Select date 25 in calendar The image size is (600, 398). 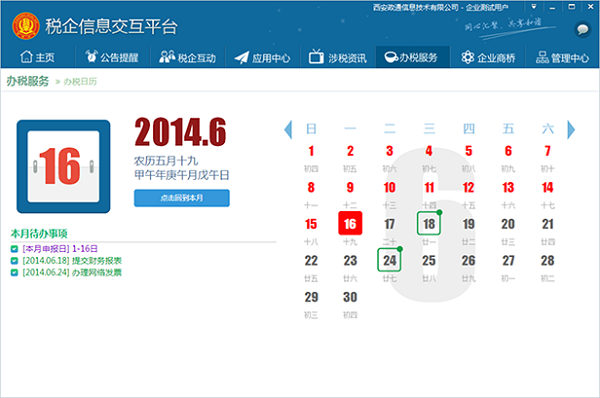429,261
